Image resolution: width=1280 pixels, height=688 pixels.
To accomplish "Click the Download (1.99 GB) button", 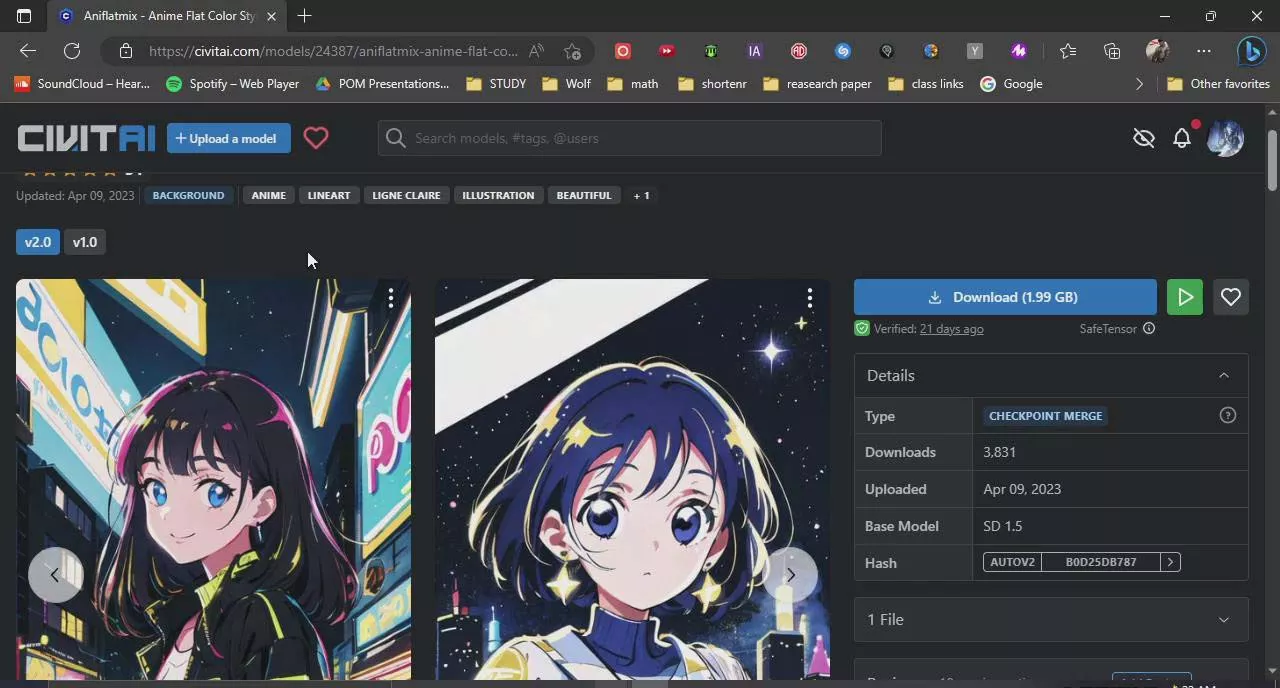I will coord(1005,297).
